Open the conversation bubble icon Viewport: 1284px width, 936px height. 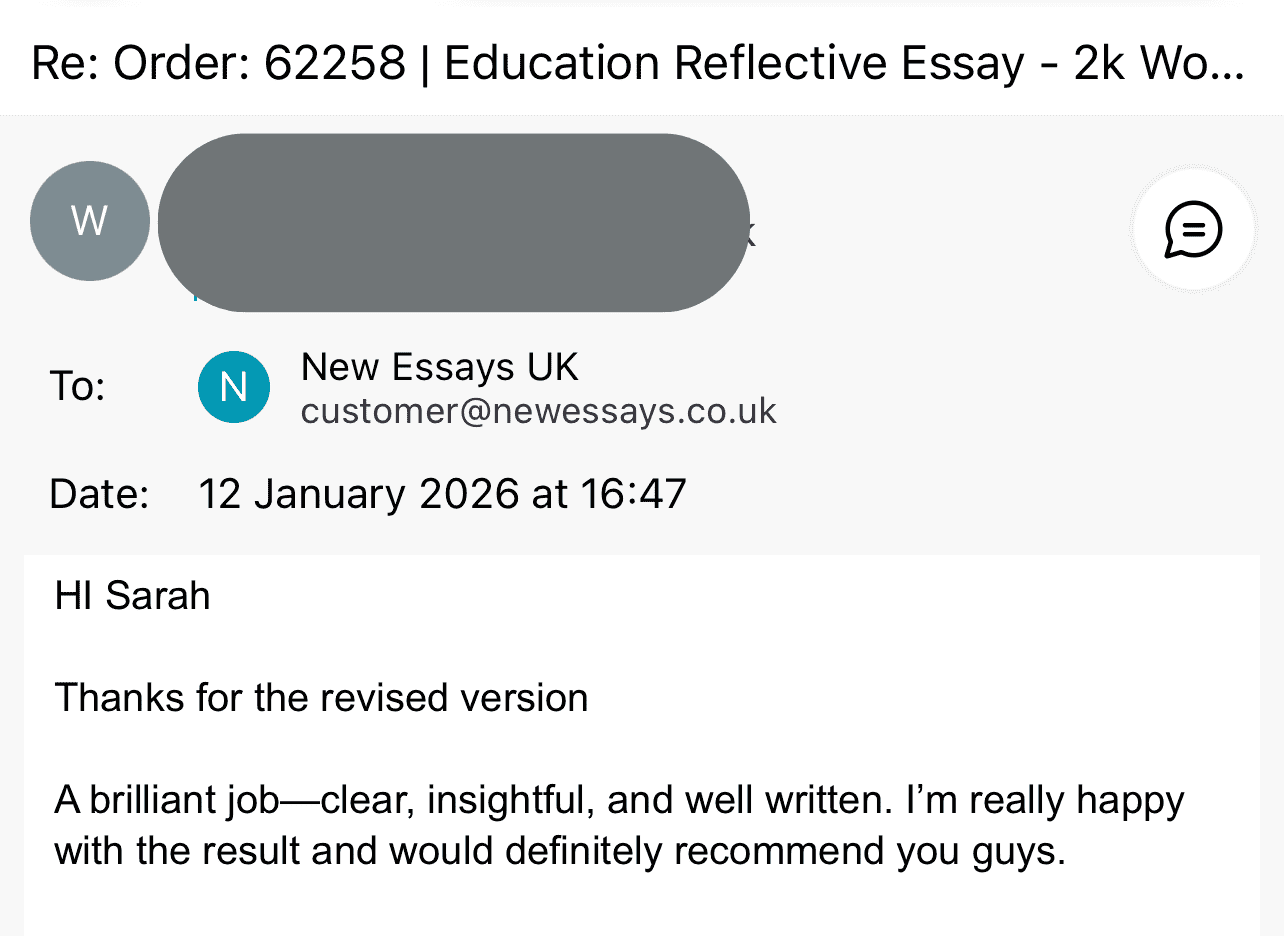tap(1193, 230)
